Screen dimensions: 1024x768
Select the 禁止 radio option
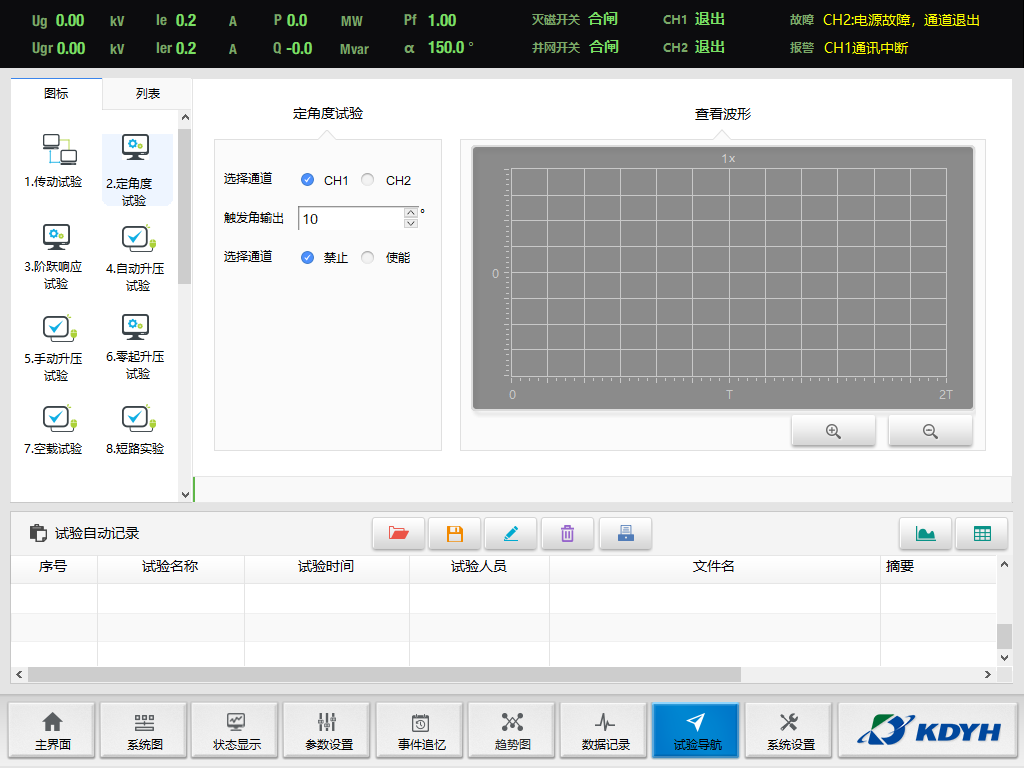[x=308, y=257]
